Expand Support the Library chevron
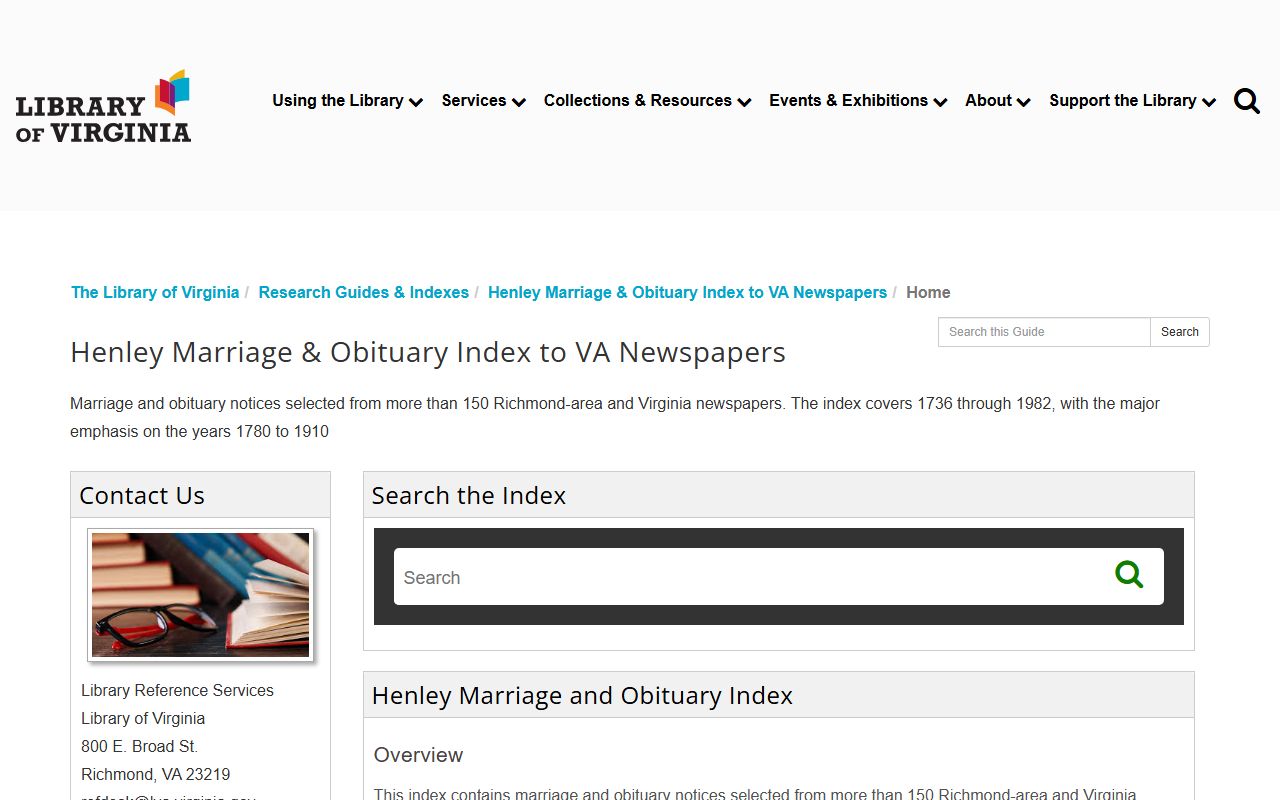The width and height of the screenshot is (1280, 800). 1209,102
